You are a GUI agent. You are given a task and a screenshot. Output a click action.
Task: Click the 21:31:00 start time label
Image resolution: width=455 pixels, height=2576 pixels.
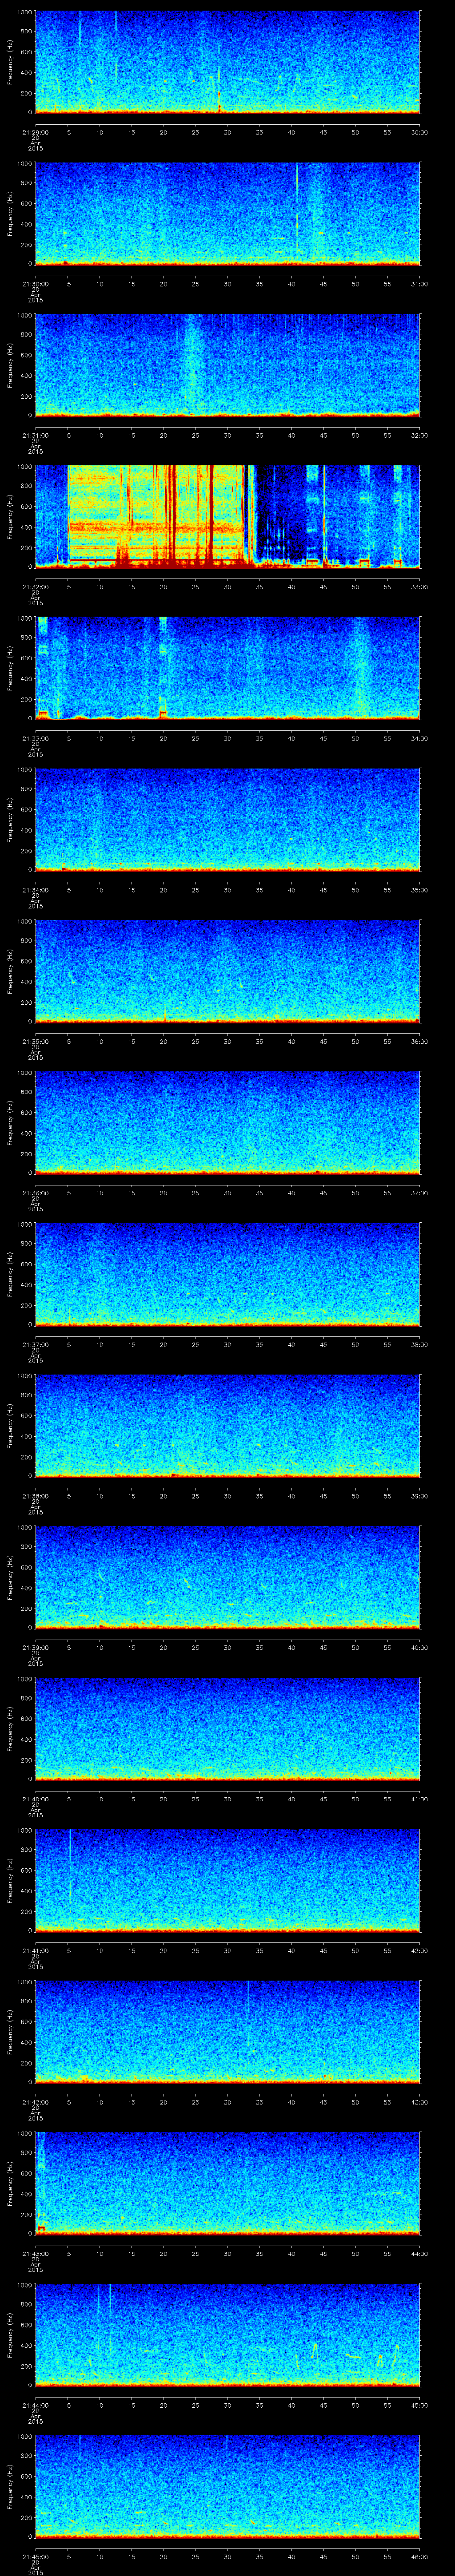pos(35,435)
